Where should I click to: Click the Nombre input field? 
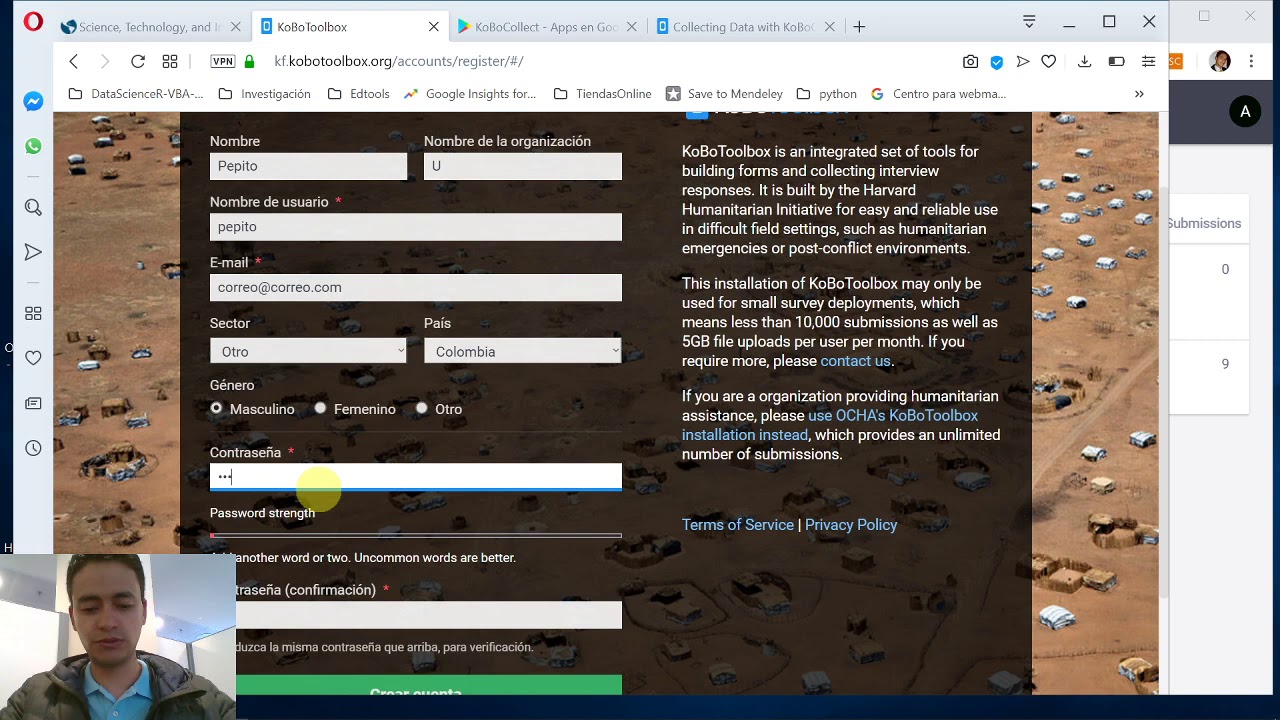click(x=308, y=166)
